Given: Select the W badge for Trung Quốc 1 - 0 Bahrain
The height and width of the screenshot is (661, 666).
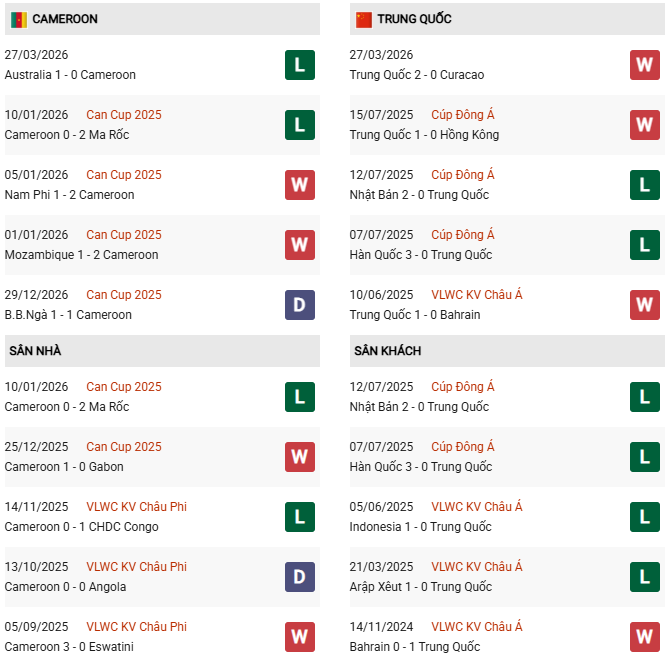Looking at the screenshot, I should [x=644, y=305].
